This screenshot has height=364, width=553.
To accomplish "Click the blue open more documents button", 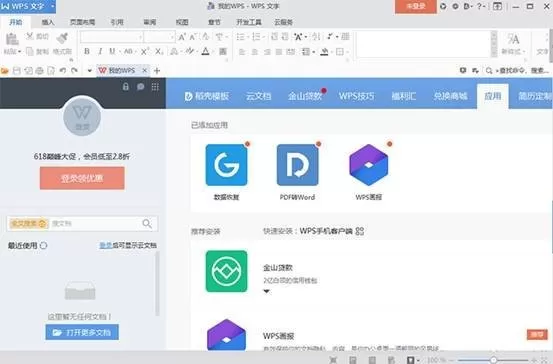I will pos(82,332).
